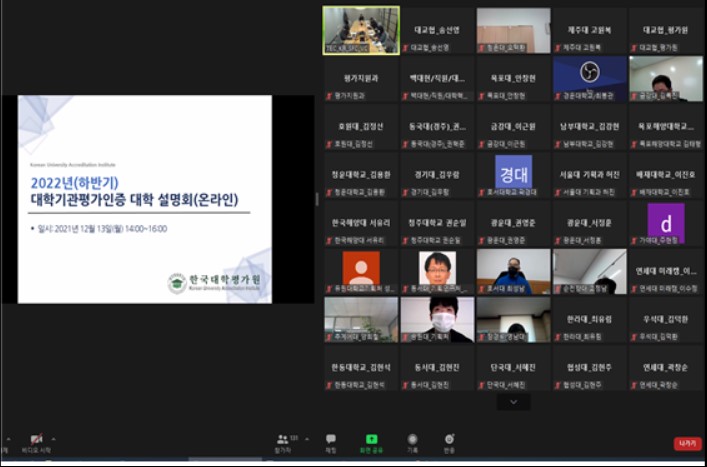Show next page of participants chevron
The image size is (707, 467).
[513, 402]
